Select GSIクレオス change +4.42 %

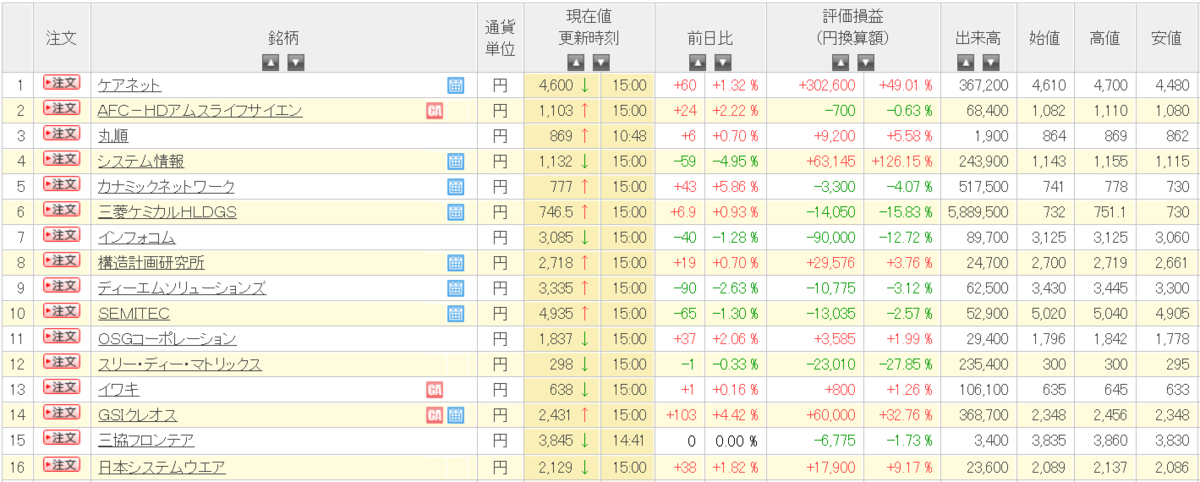[735, 415]
